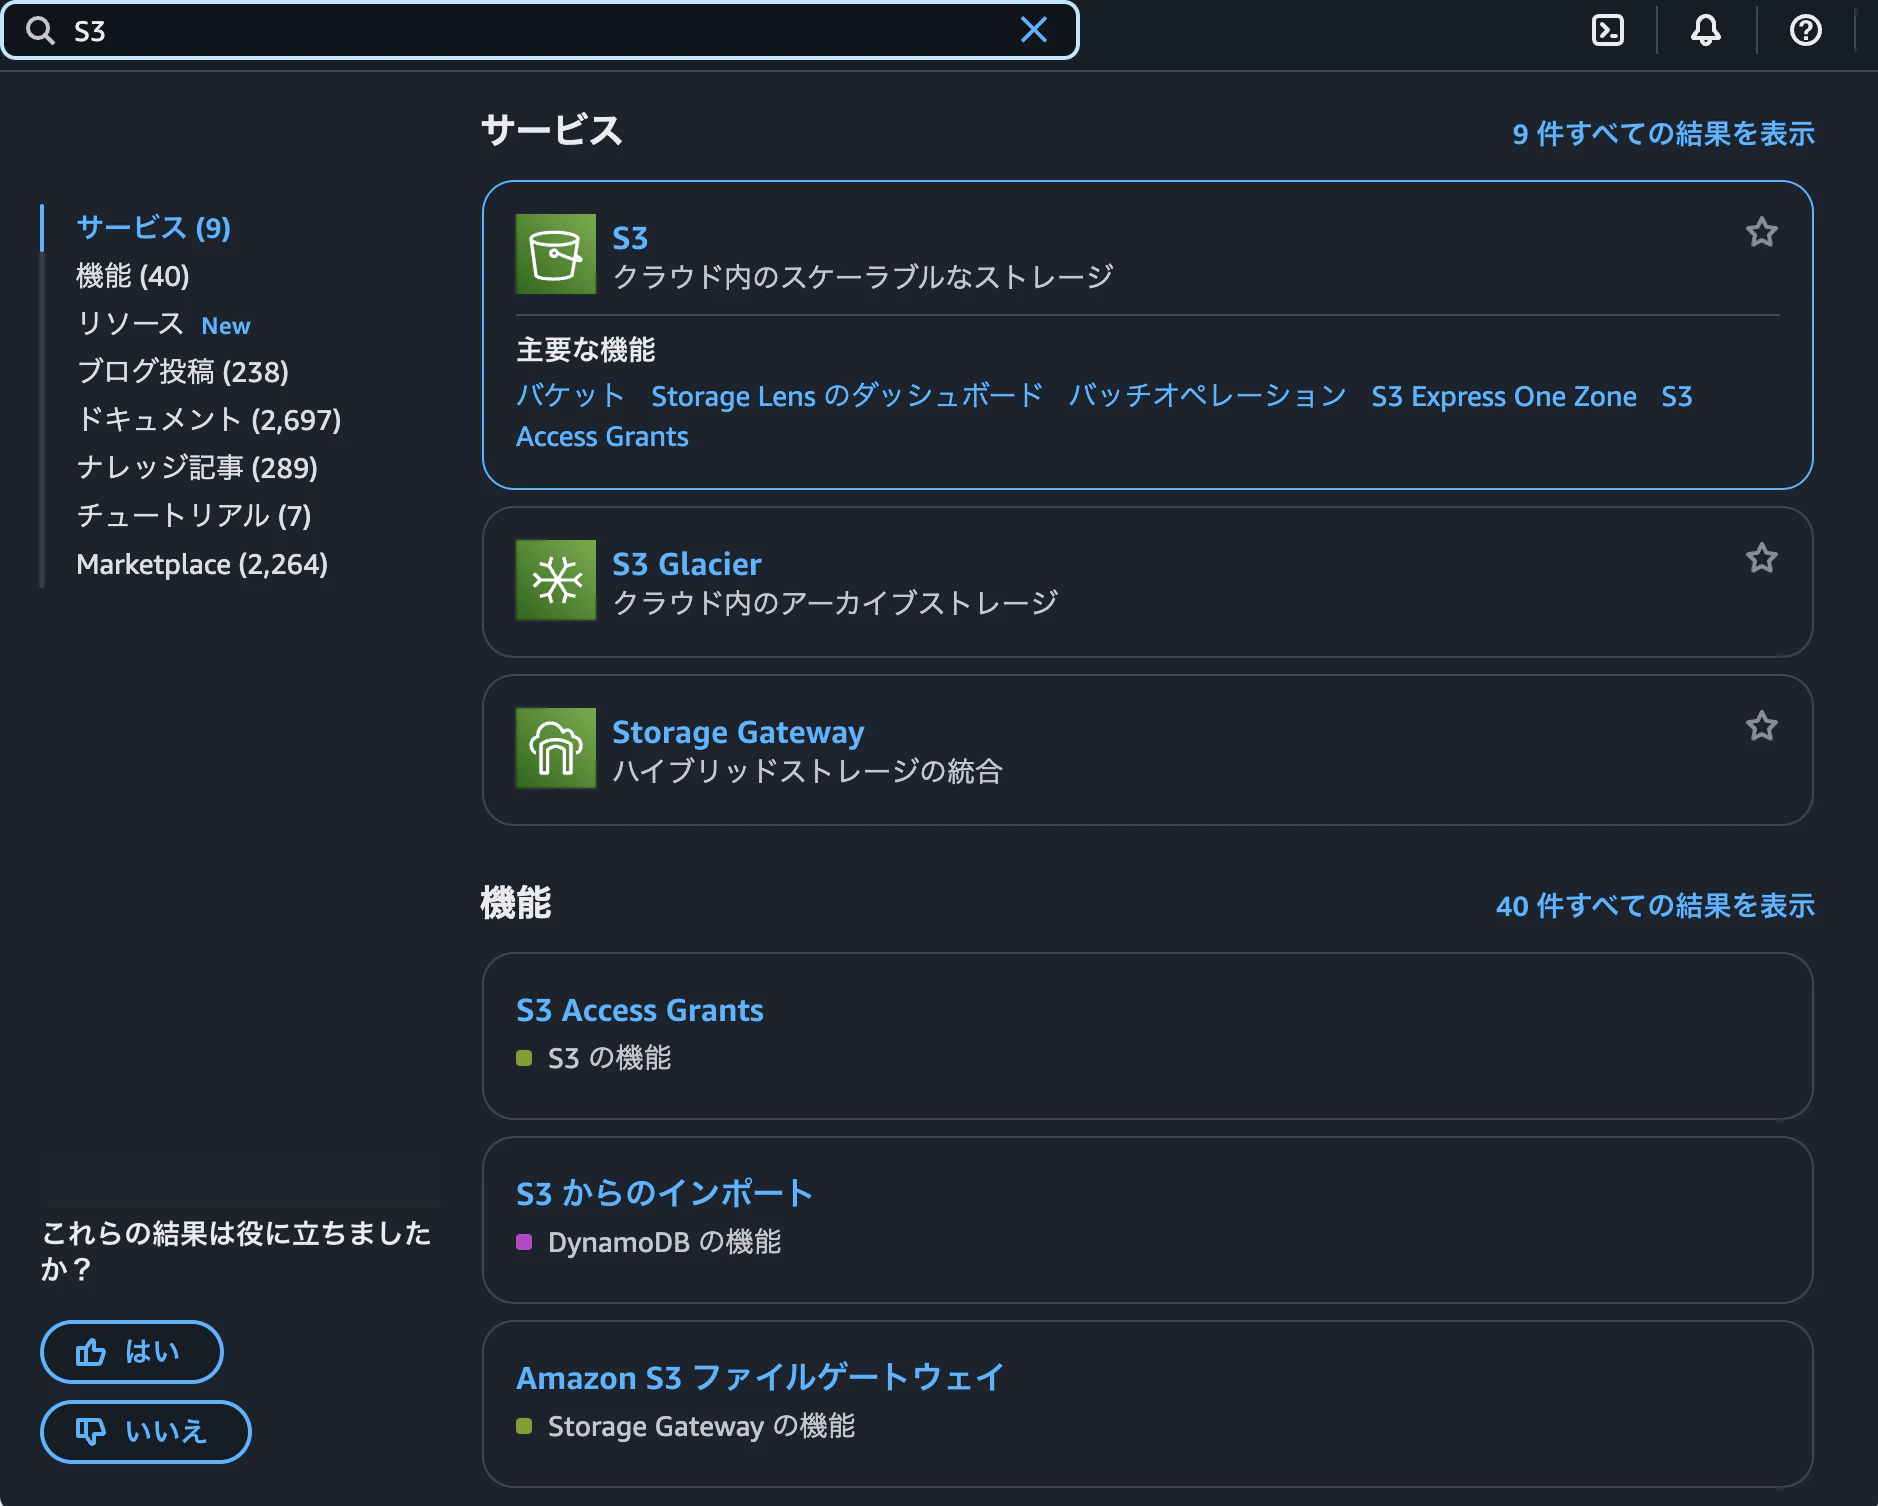
Task: Open the バッチオペレーション link
Action: [x=1207, y=396]
